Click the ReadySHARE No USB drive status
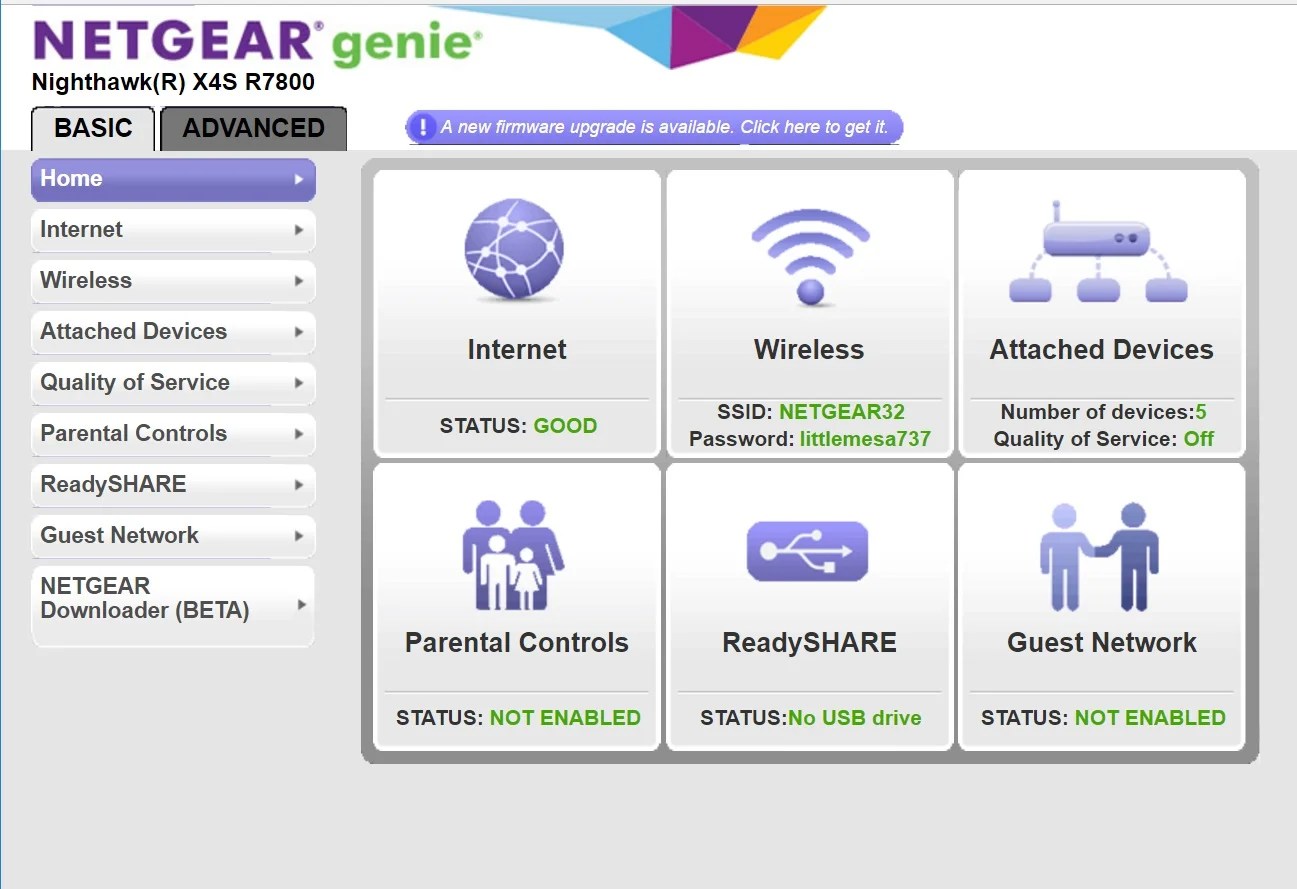 click(854, 718)
